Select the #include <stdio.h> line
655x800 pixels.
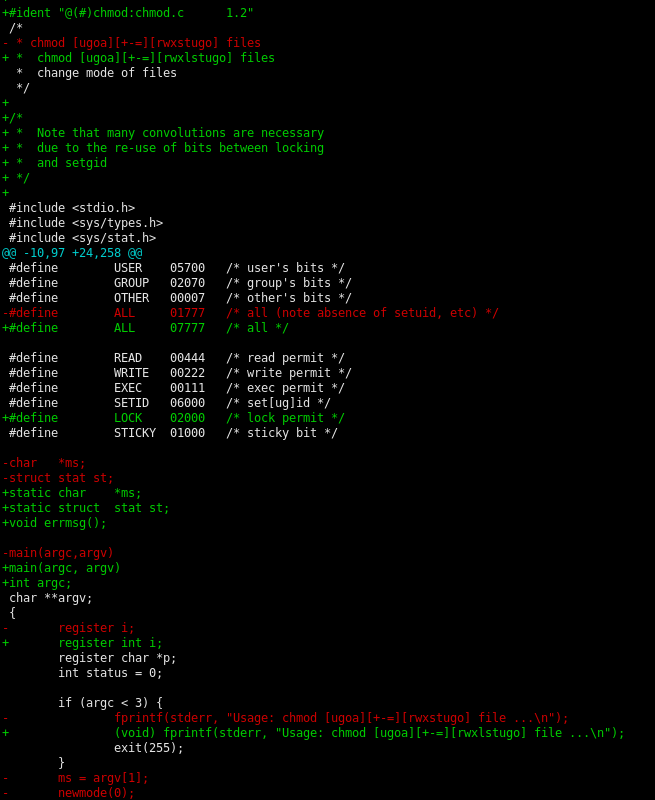(x=72, y=208)
